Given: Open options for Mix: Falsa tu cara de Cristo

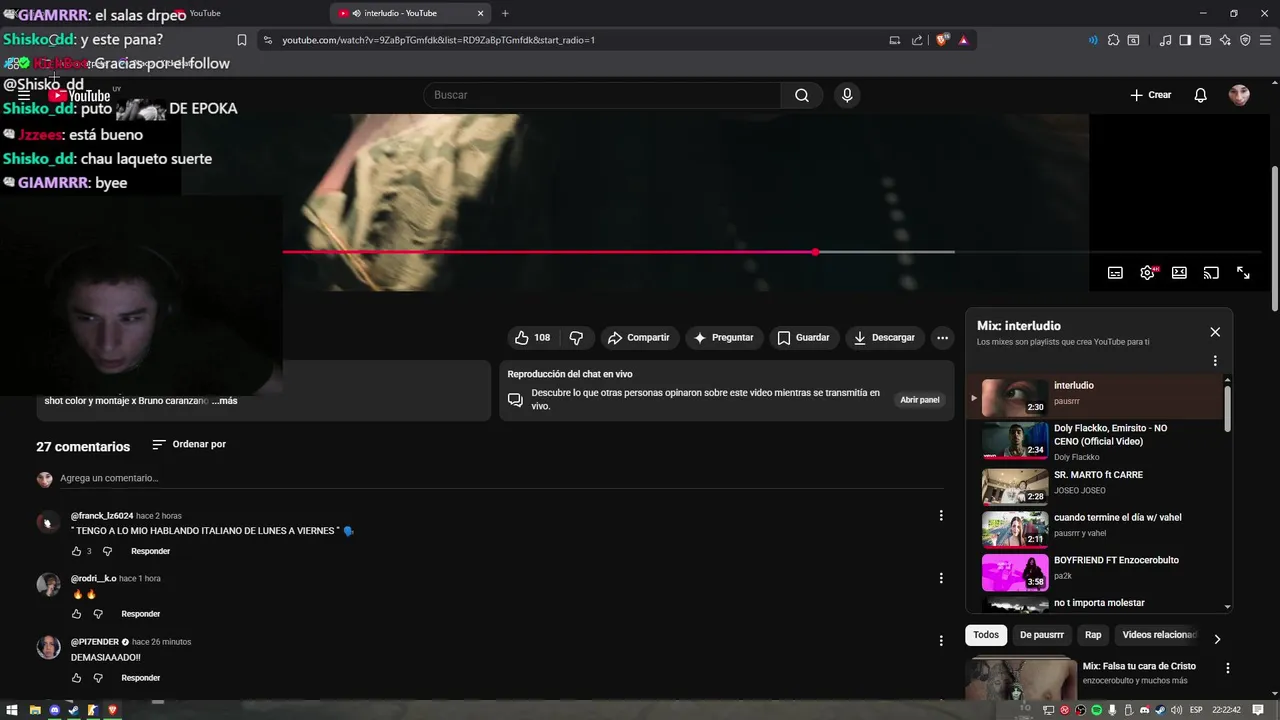Looking at the screenshot, I should click(x=1228, y=668).
